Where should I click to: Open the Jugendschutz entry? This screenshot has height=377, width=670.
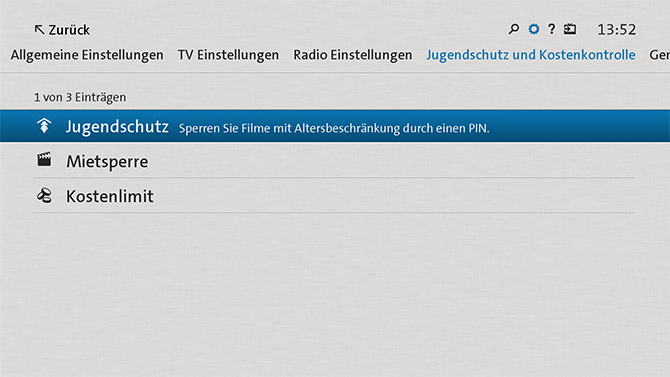pos(335,126)
